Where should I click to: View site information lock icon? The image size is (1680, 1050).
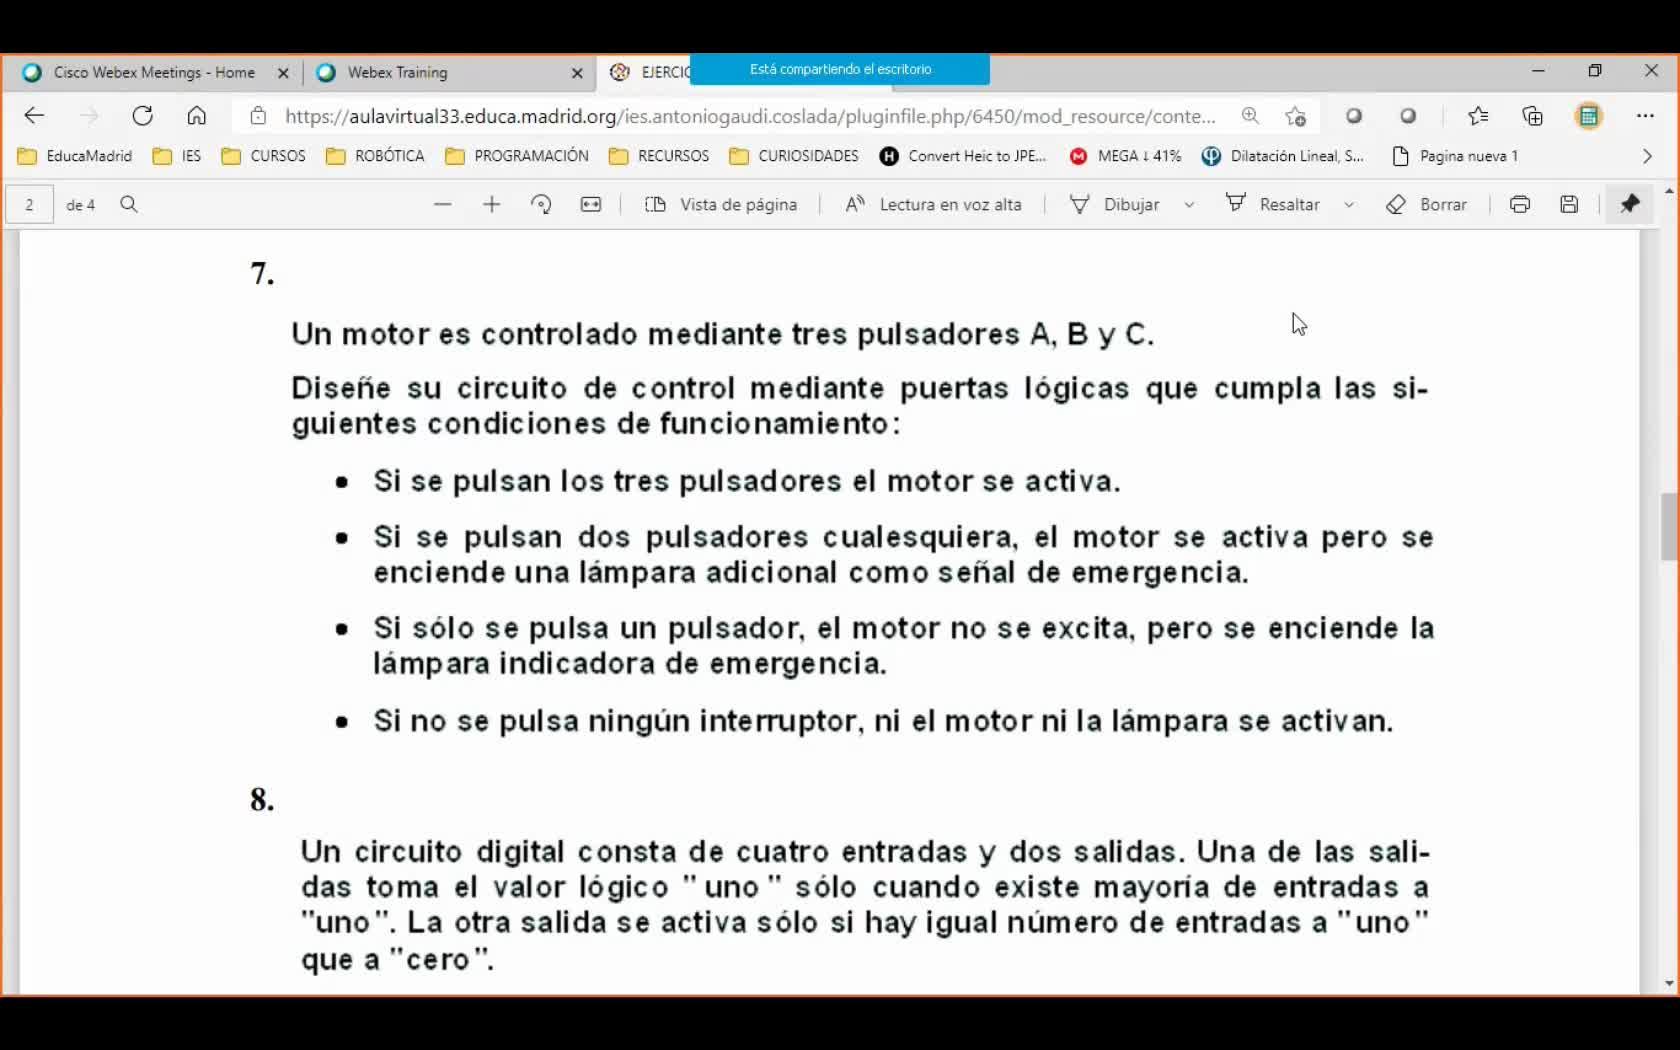click(259, 116)
